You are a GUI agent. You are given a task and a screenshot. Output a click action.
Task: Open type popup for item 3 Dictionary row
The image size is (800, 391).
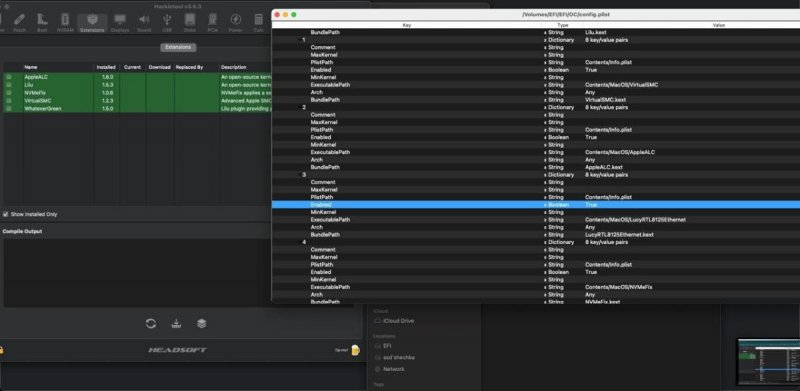pos(545,175)
